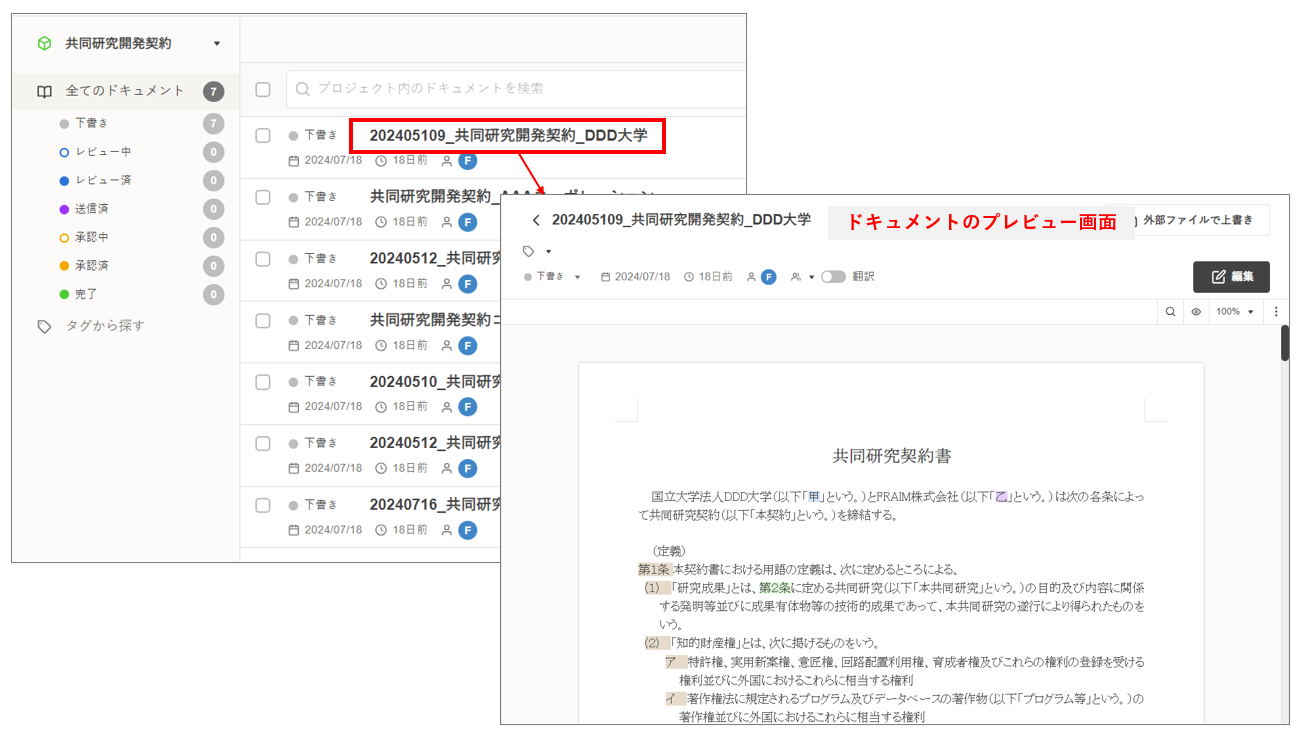Check the box for 202405109 DDD大学 document

click(263, 135)
